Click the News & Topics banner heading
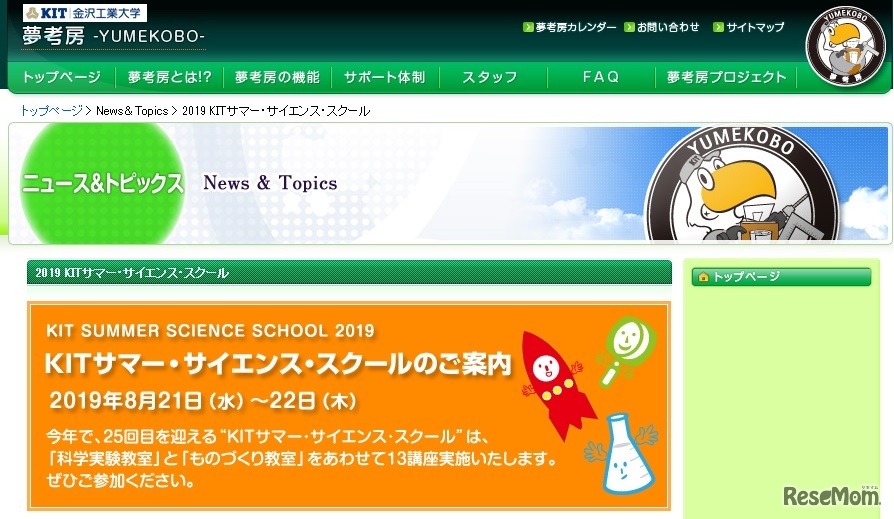Screen dimensions: 894x519 (x=270, y=183)
